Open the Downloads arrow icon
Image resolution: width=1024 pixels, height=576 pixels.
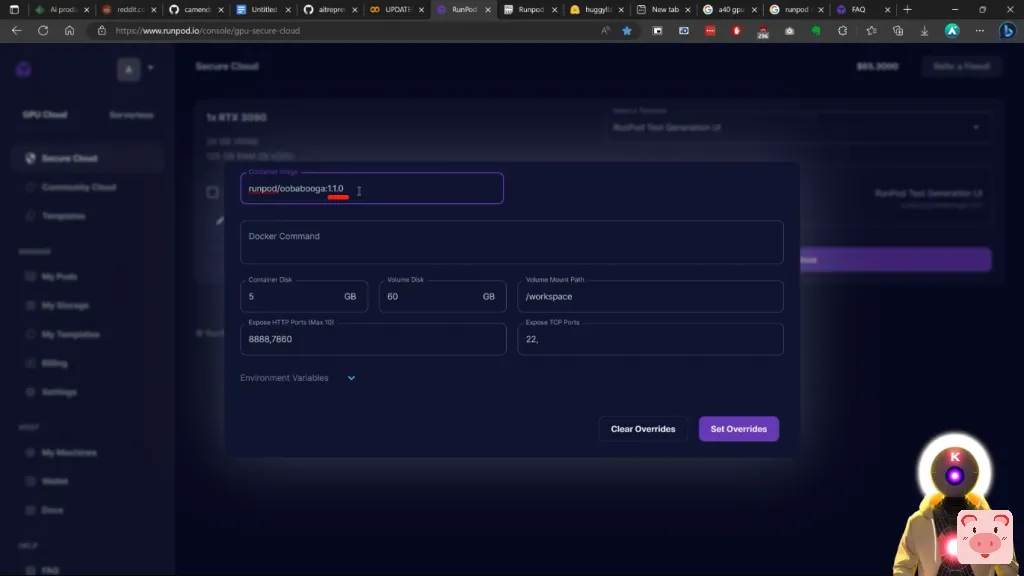[924, 31]
